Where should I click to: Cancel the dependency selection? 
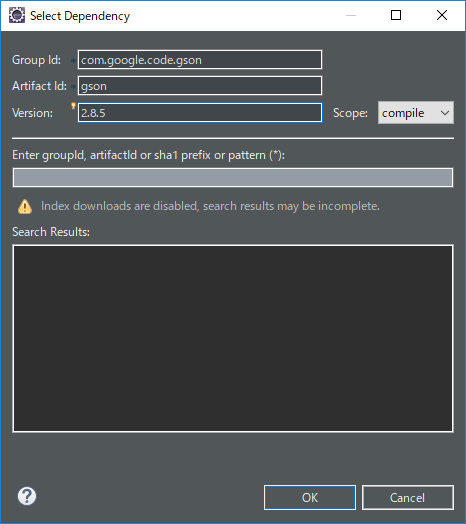pyautogui.click(x=407, y=498)
